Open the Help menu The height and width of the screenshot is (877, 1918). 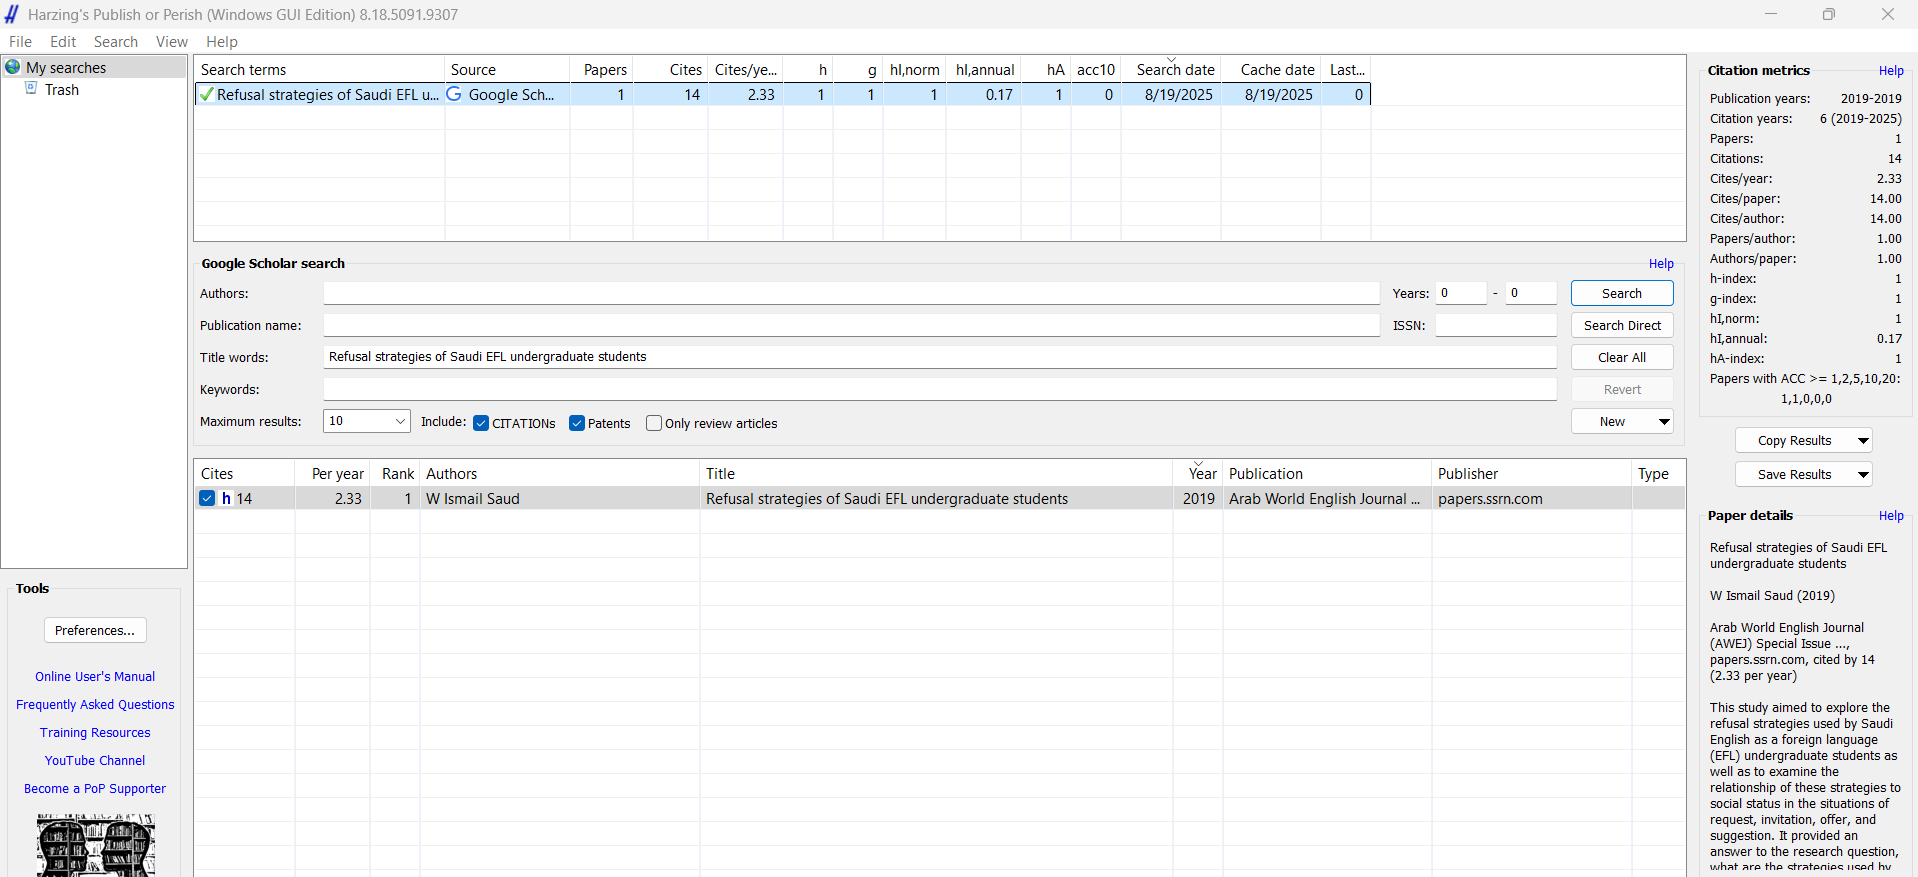click(x=222, y=41)
